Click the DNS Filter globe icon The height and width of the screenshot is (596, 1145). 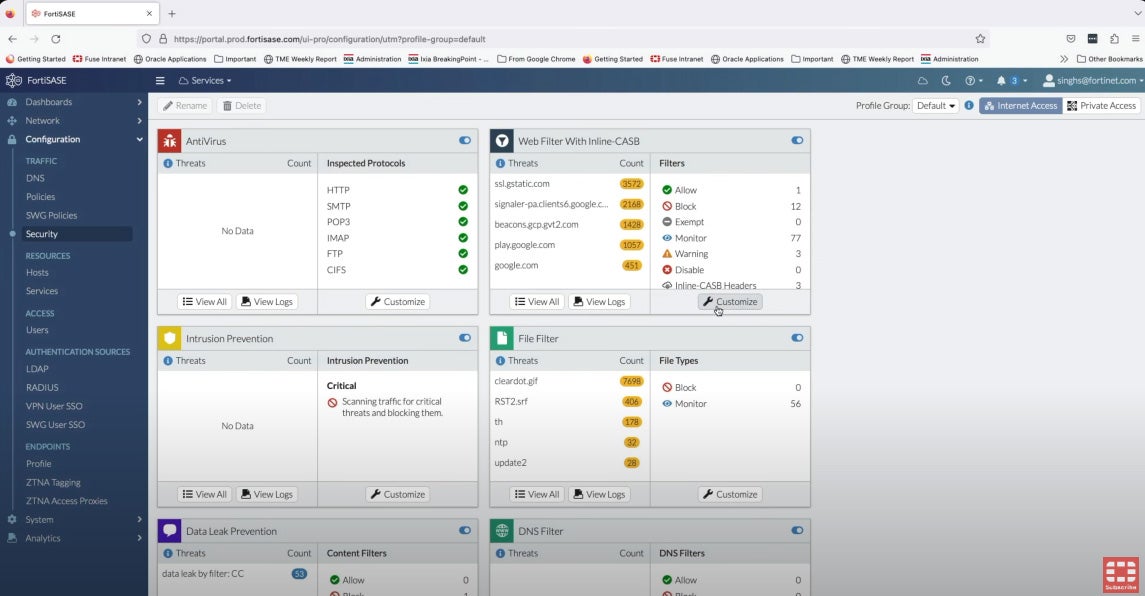pyautogui.click(x=502, y=531)
